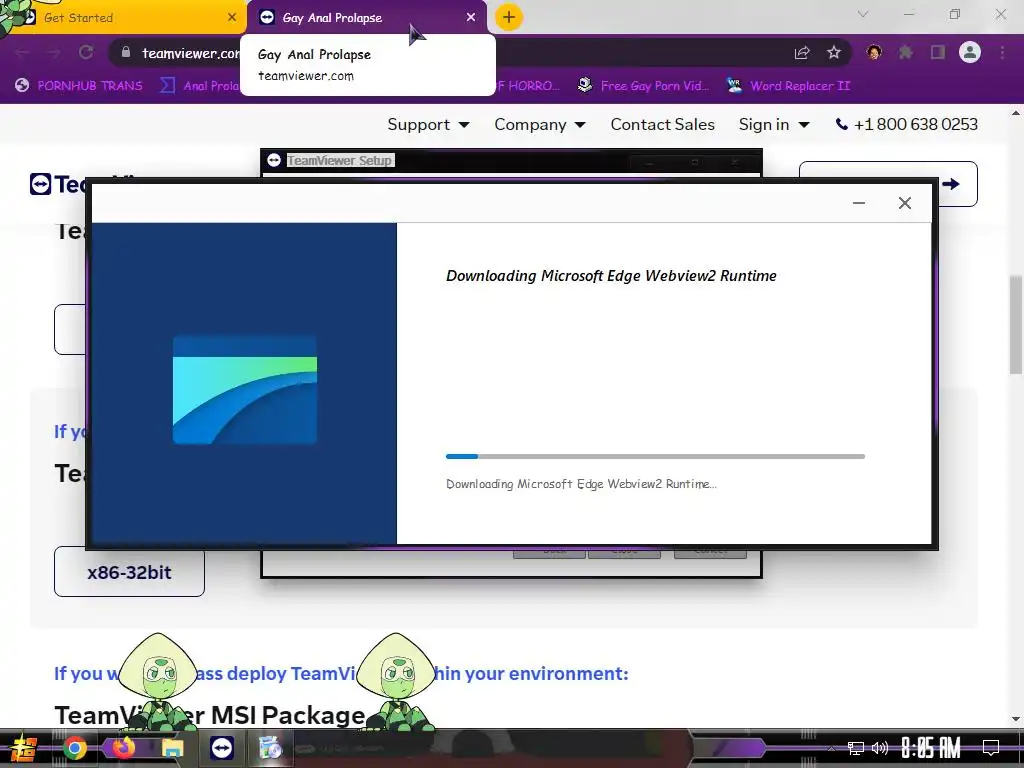Toggle the browser side panel
This screenshot has height=768, width=1024.
[x=938, y=52]
